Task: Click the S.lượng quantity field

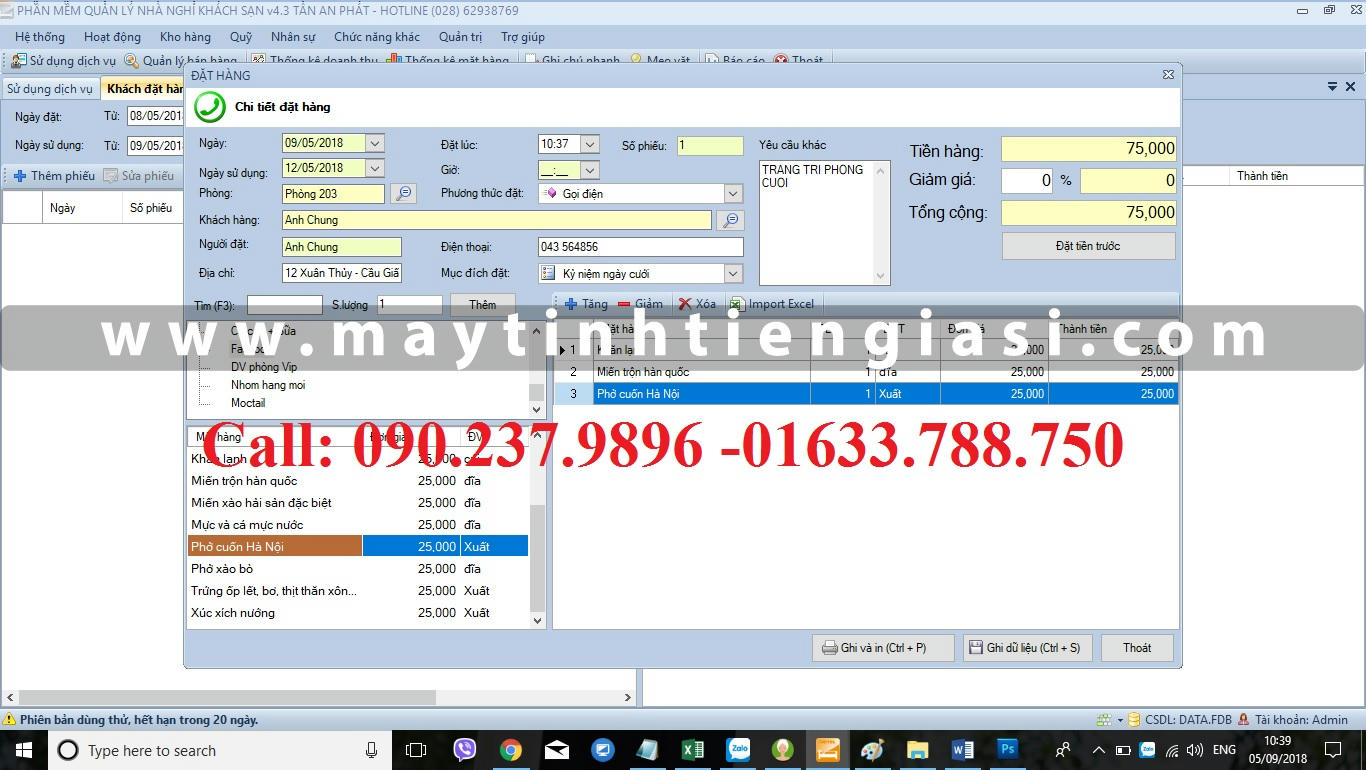Action: [x=410, y=304]
